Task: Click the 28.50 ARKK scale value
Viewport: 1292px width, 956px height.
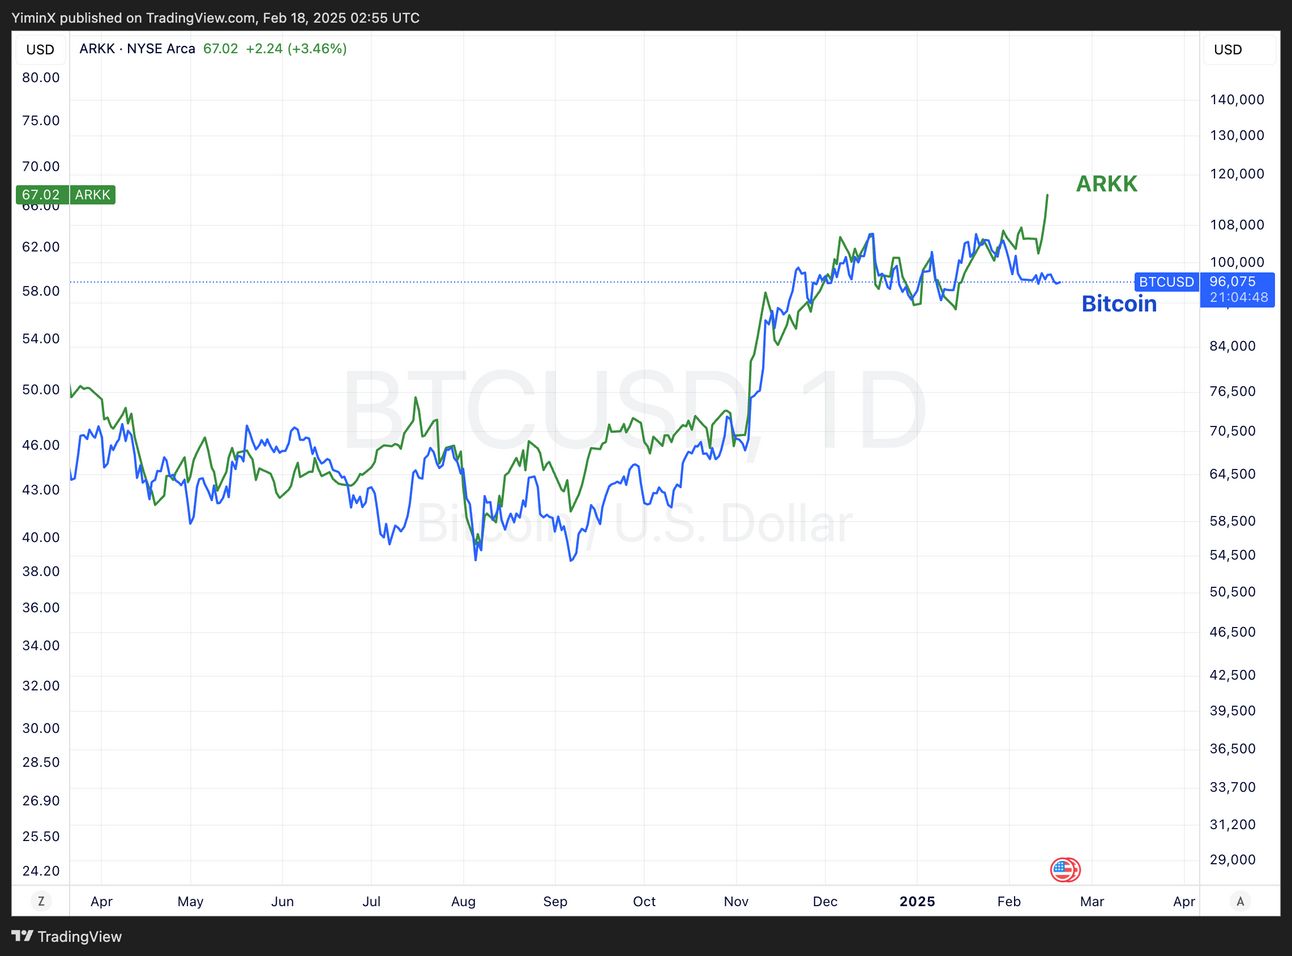Action: click(41, 762)
